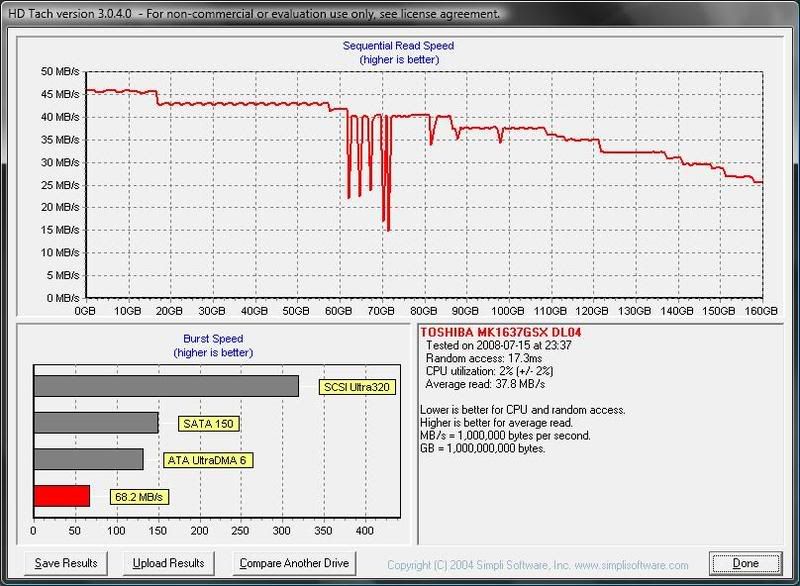Click the SCSI Ultra320 label
This screenshot has height=586, width=800.
(x=357, y=387)
